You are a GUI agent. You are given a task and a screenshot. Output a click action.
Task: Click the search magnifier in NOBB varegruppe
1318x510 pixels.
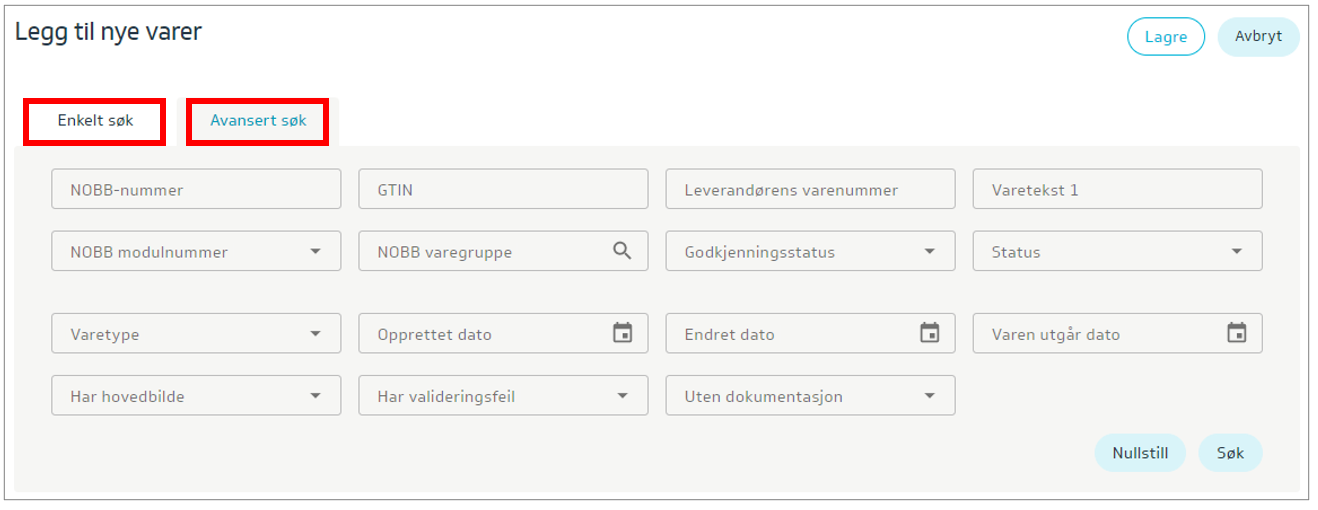click(622, 251)
